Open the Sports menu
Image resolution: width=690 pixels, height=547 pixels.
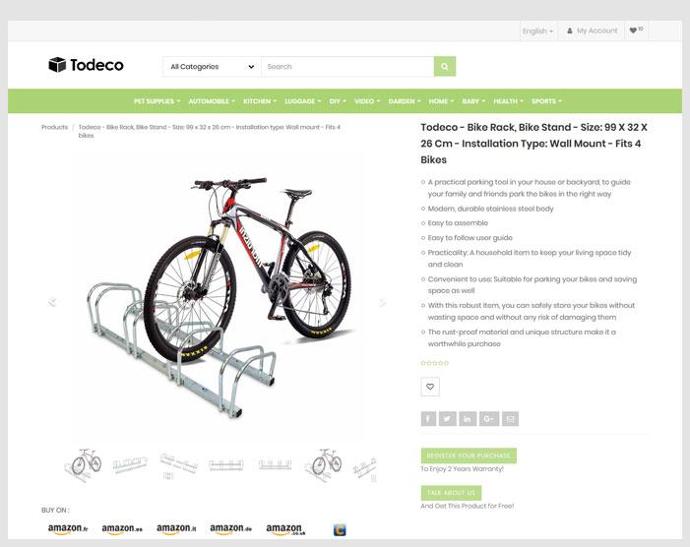tap(547, 101)
